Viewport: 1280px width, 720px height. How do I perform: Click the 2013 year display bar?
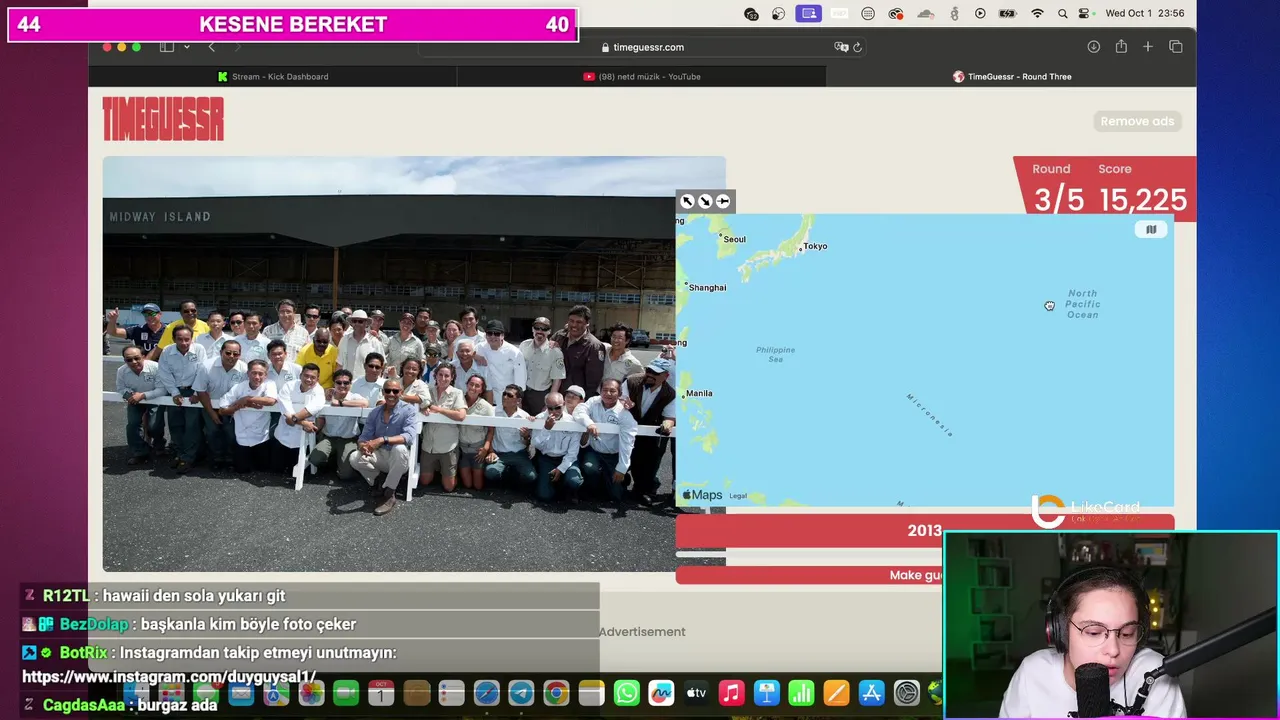[x=924, y=531]
